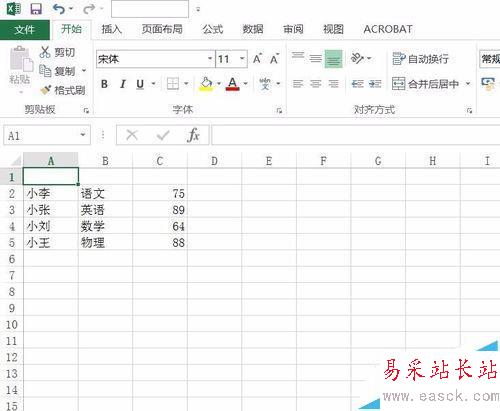The image size is (500, 411).
Task: Click the Paste clipboard icon
Action: 21,59
